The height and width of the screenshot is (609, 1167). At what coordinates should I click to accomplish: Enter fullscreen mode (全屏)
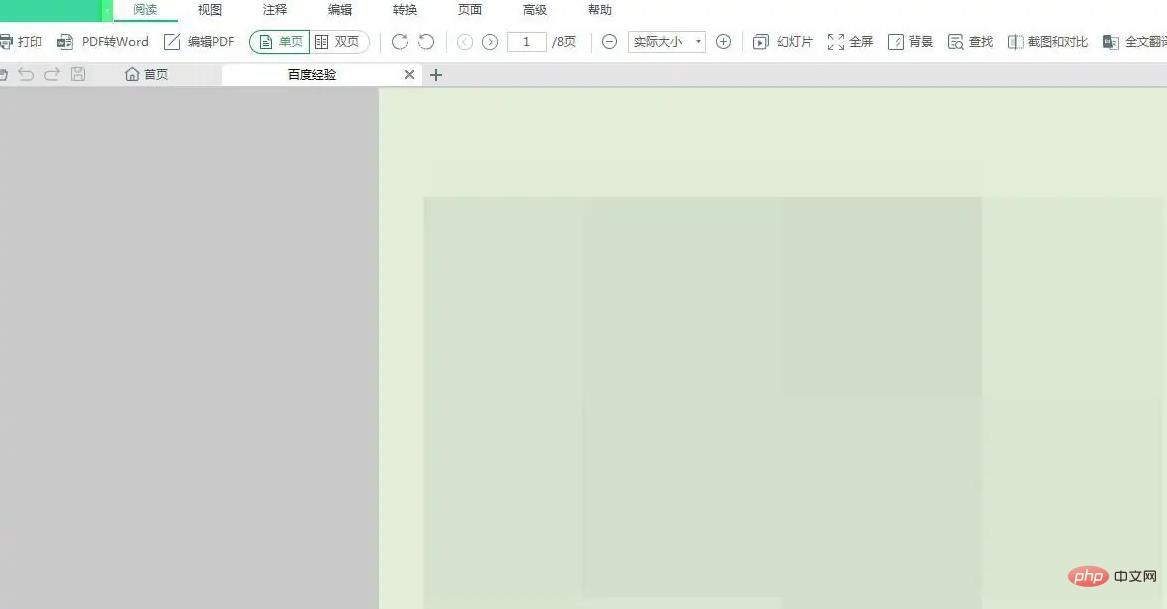pos(850,42)
